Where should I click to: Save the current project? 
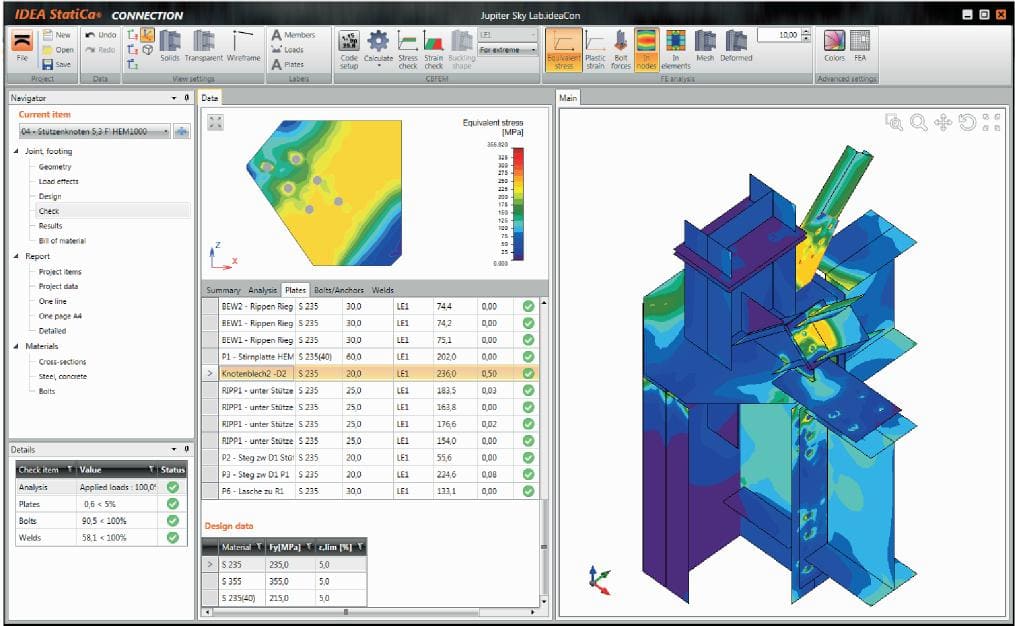[x=57, y=64]
